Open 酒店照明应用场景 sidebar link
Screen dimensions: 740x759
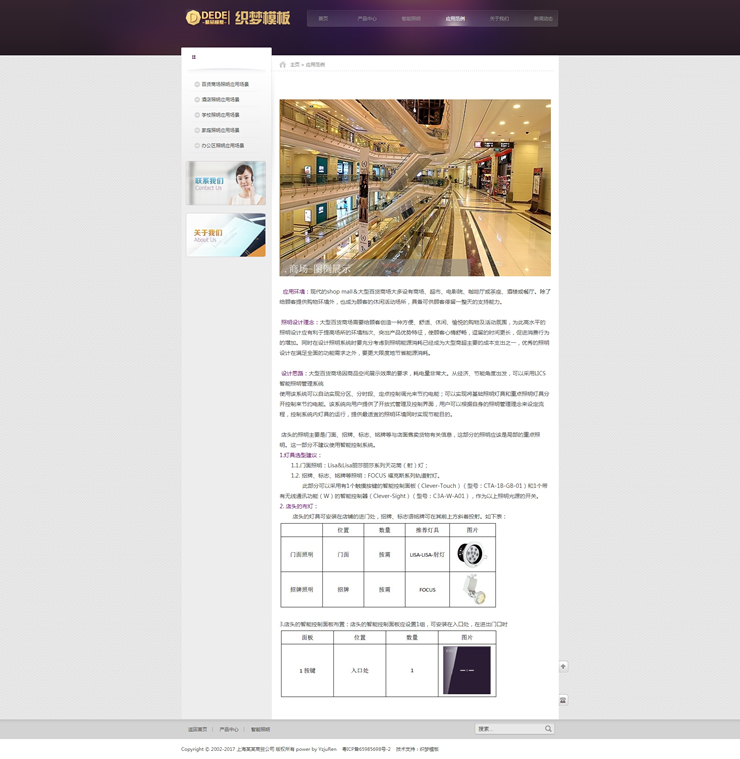point(220,100)
